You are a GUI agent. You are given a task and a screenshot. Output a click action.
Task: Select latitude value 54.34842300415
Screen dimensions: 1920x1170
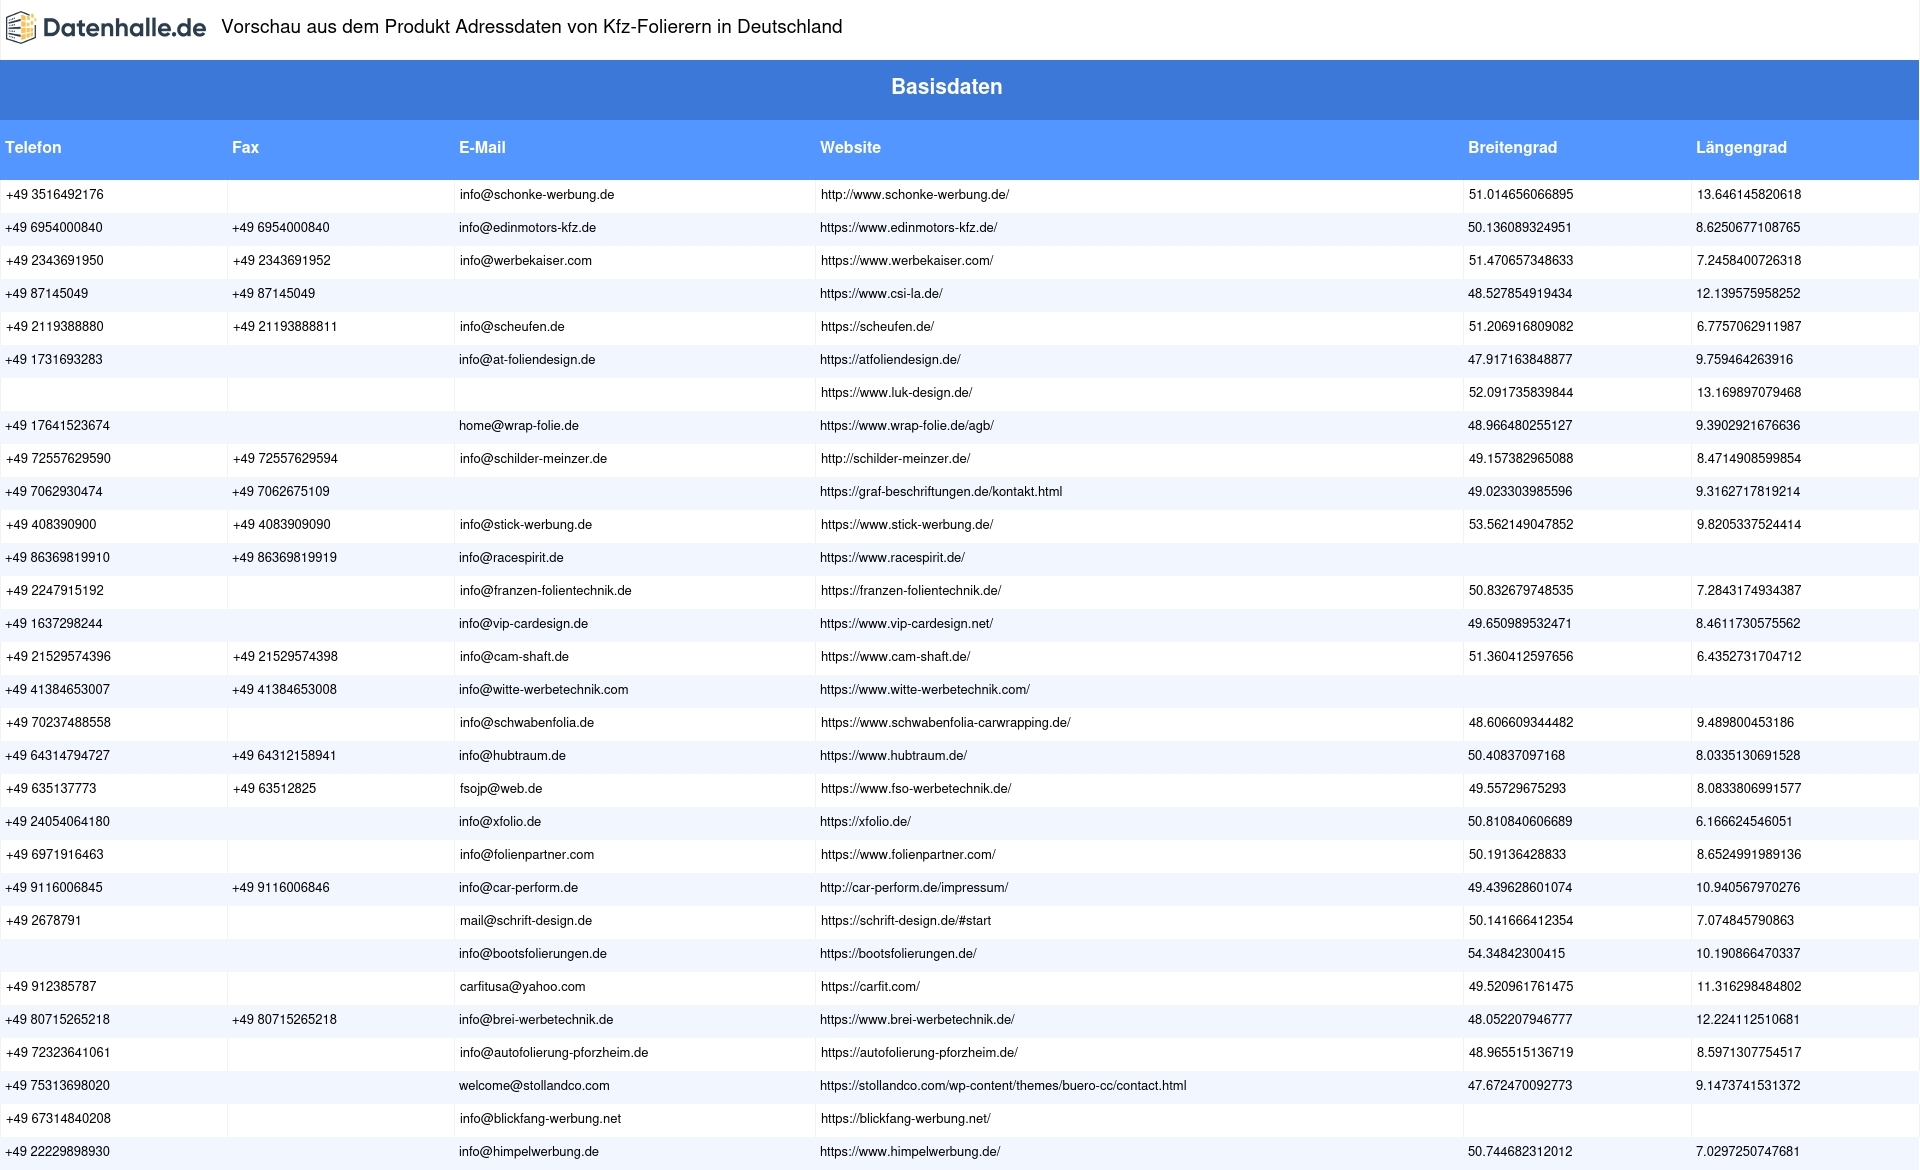1516,954
